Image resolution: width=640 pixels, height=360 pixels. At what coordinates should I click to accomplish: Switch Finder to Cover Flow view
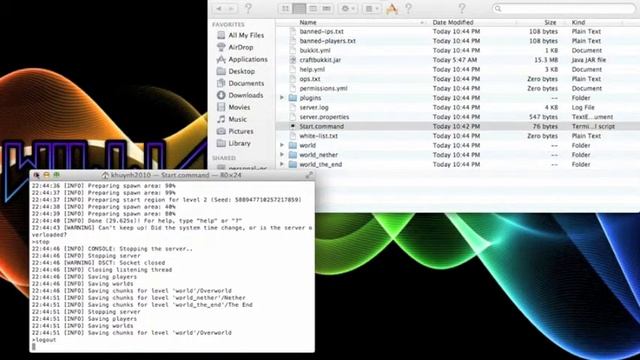point(327,8)
